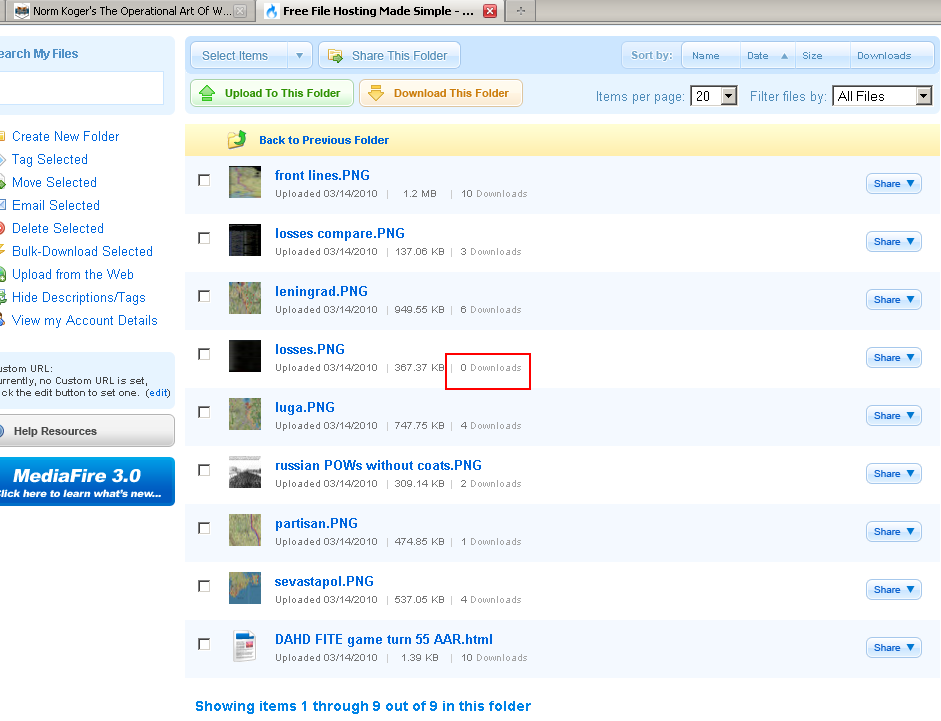The width and height of the screenshot is (941, 721).
Task: Select the Free File Hosting Made Simple tab
Action: coord(379,11)
